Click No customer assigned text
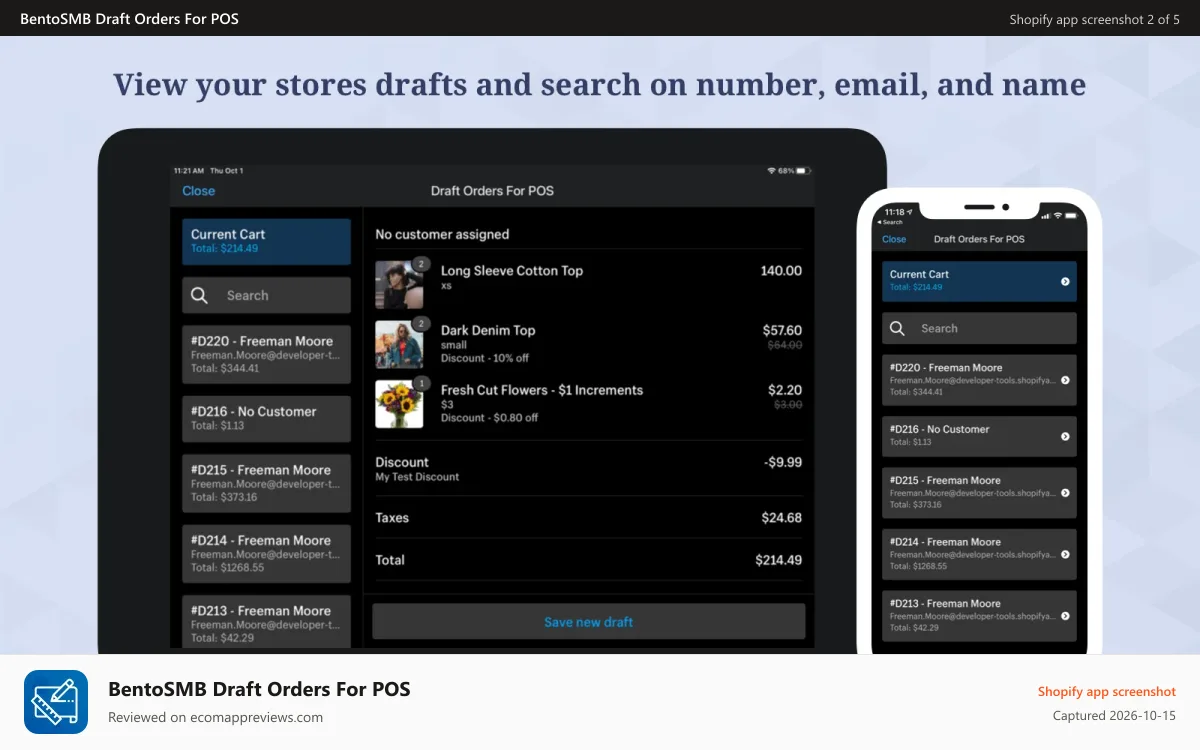This screenshot has height=750, width=1200. point(442,234)
